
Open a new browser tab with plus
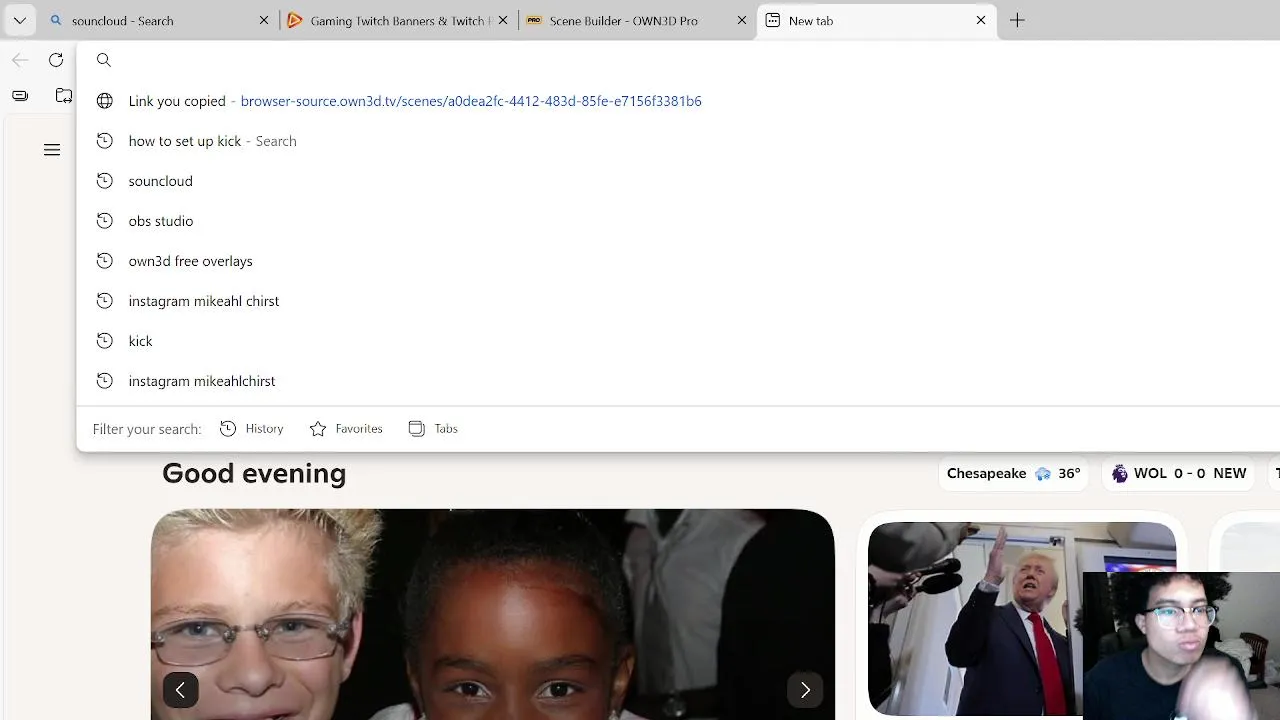[x=1017, y=20]
